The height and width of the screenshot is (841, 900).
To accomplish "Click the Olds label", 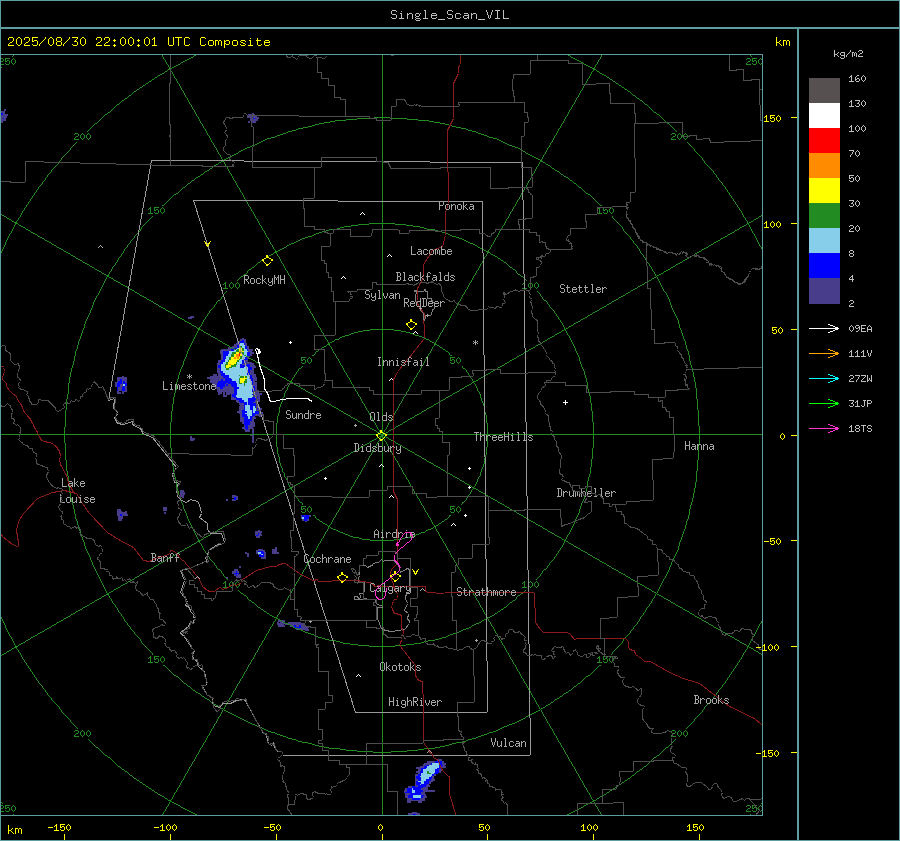I will pyautogui.click(x=381, y=417).
